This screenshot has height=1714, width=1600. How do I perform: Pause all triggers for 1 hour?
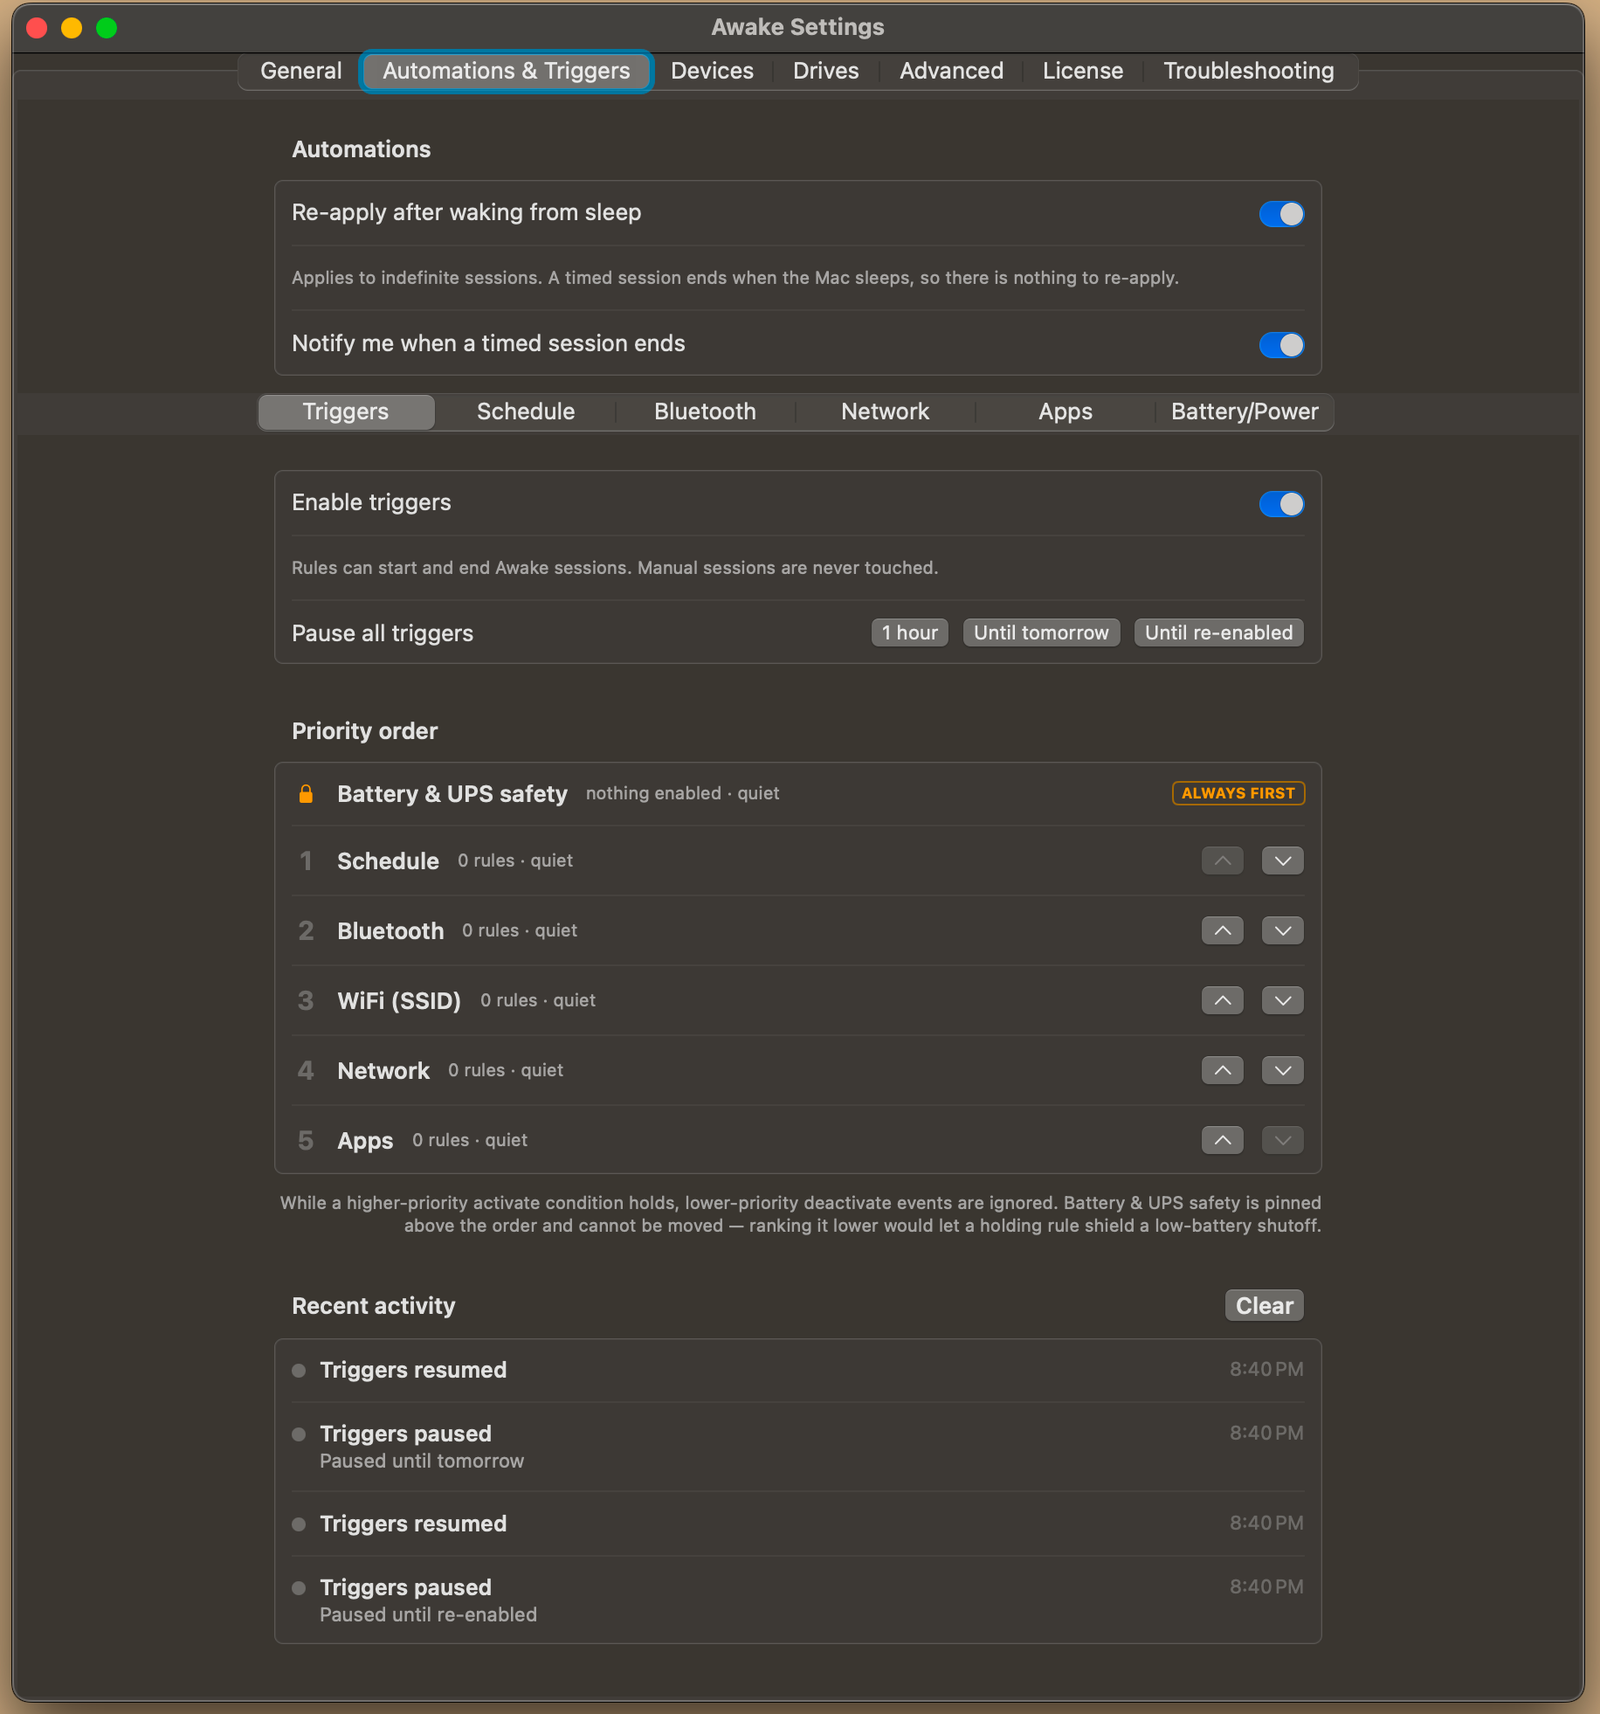click(x=910, y=633)
